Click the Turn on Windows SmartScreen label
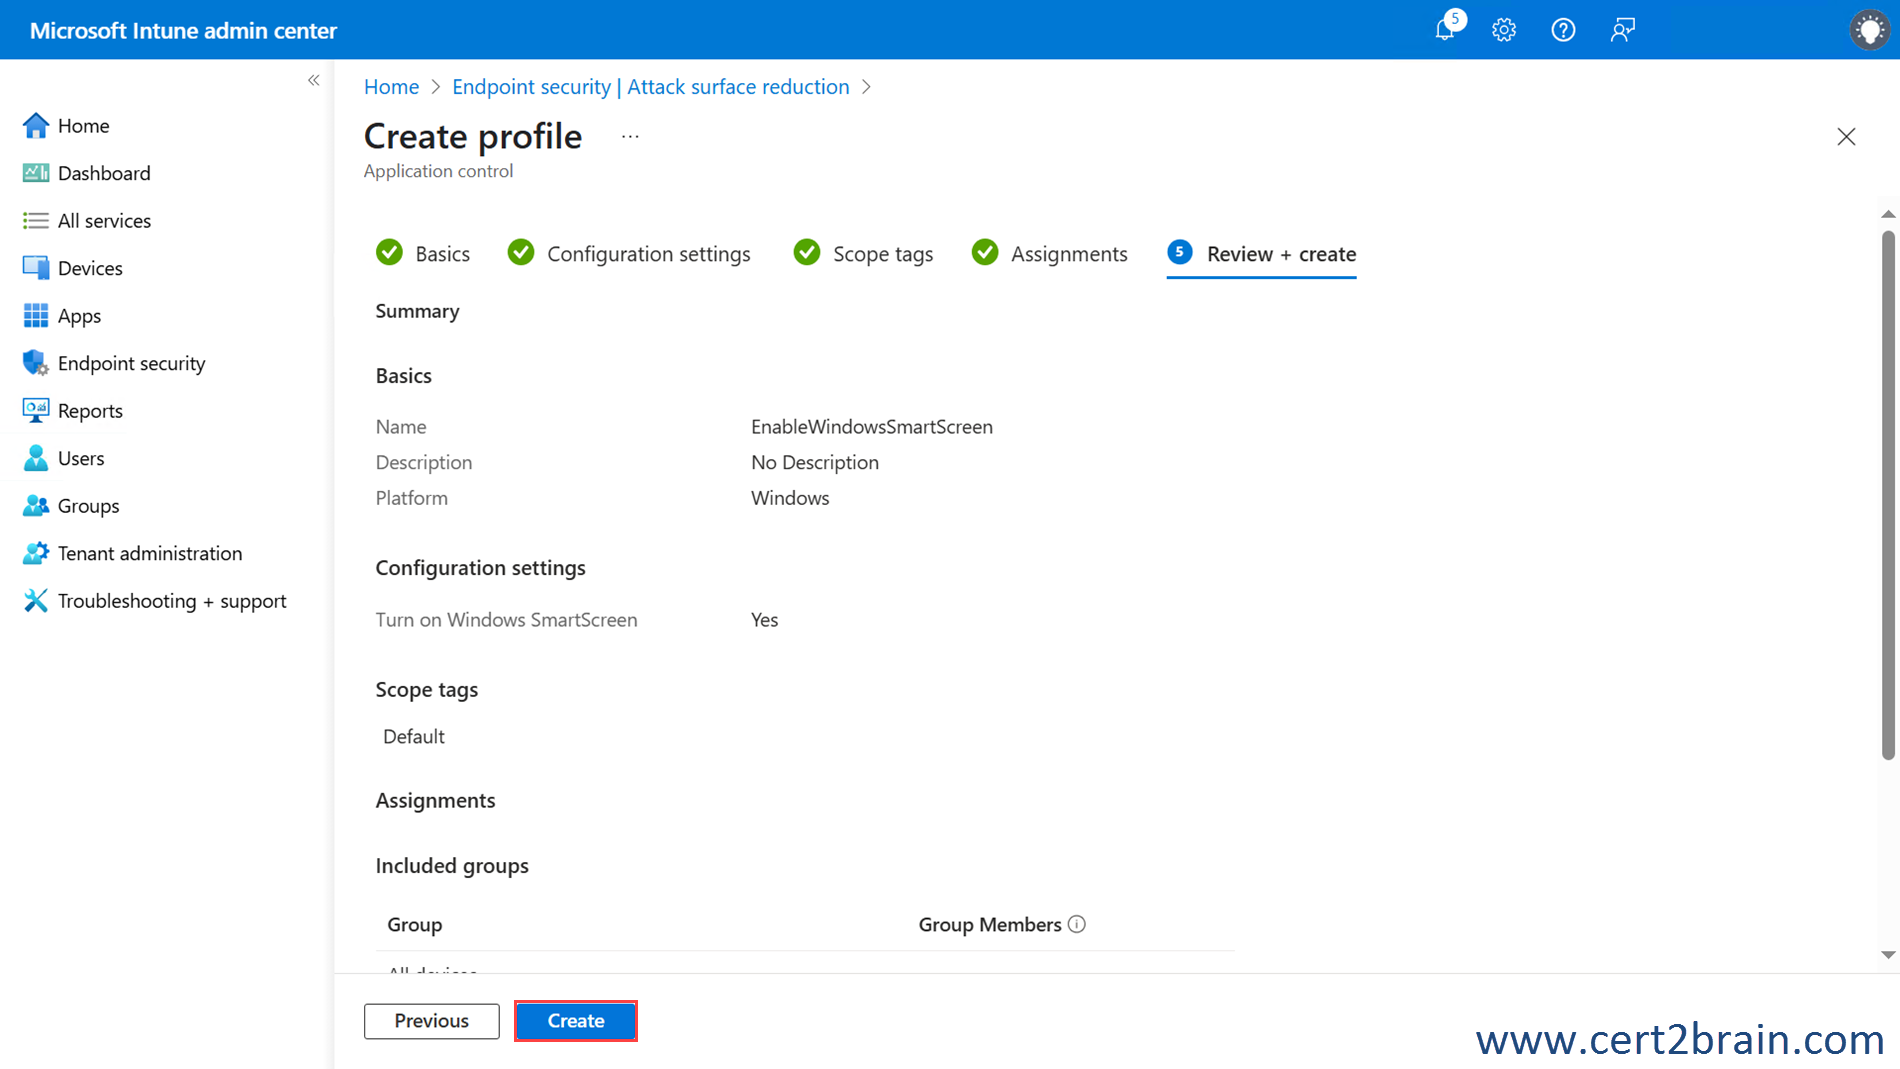Viewport: 1900px width, 1069px height. click(506, 620)
